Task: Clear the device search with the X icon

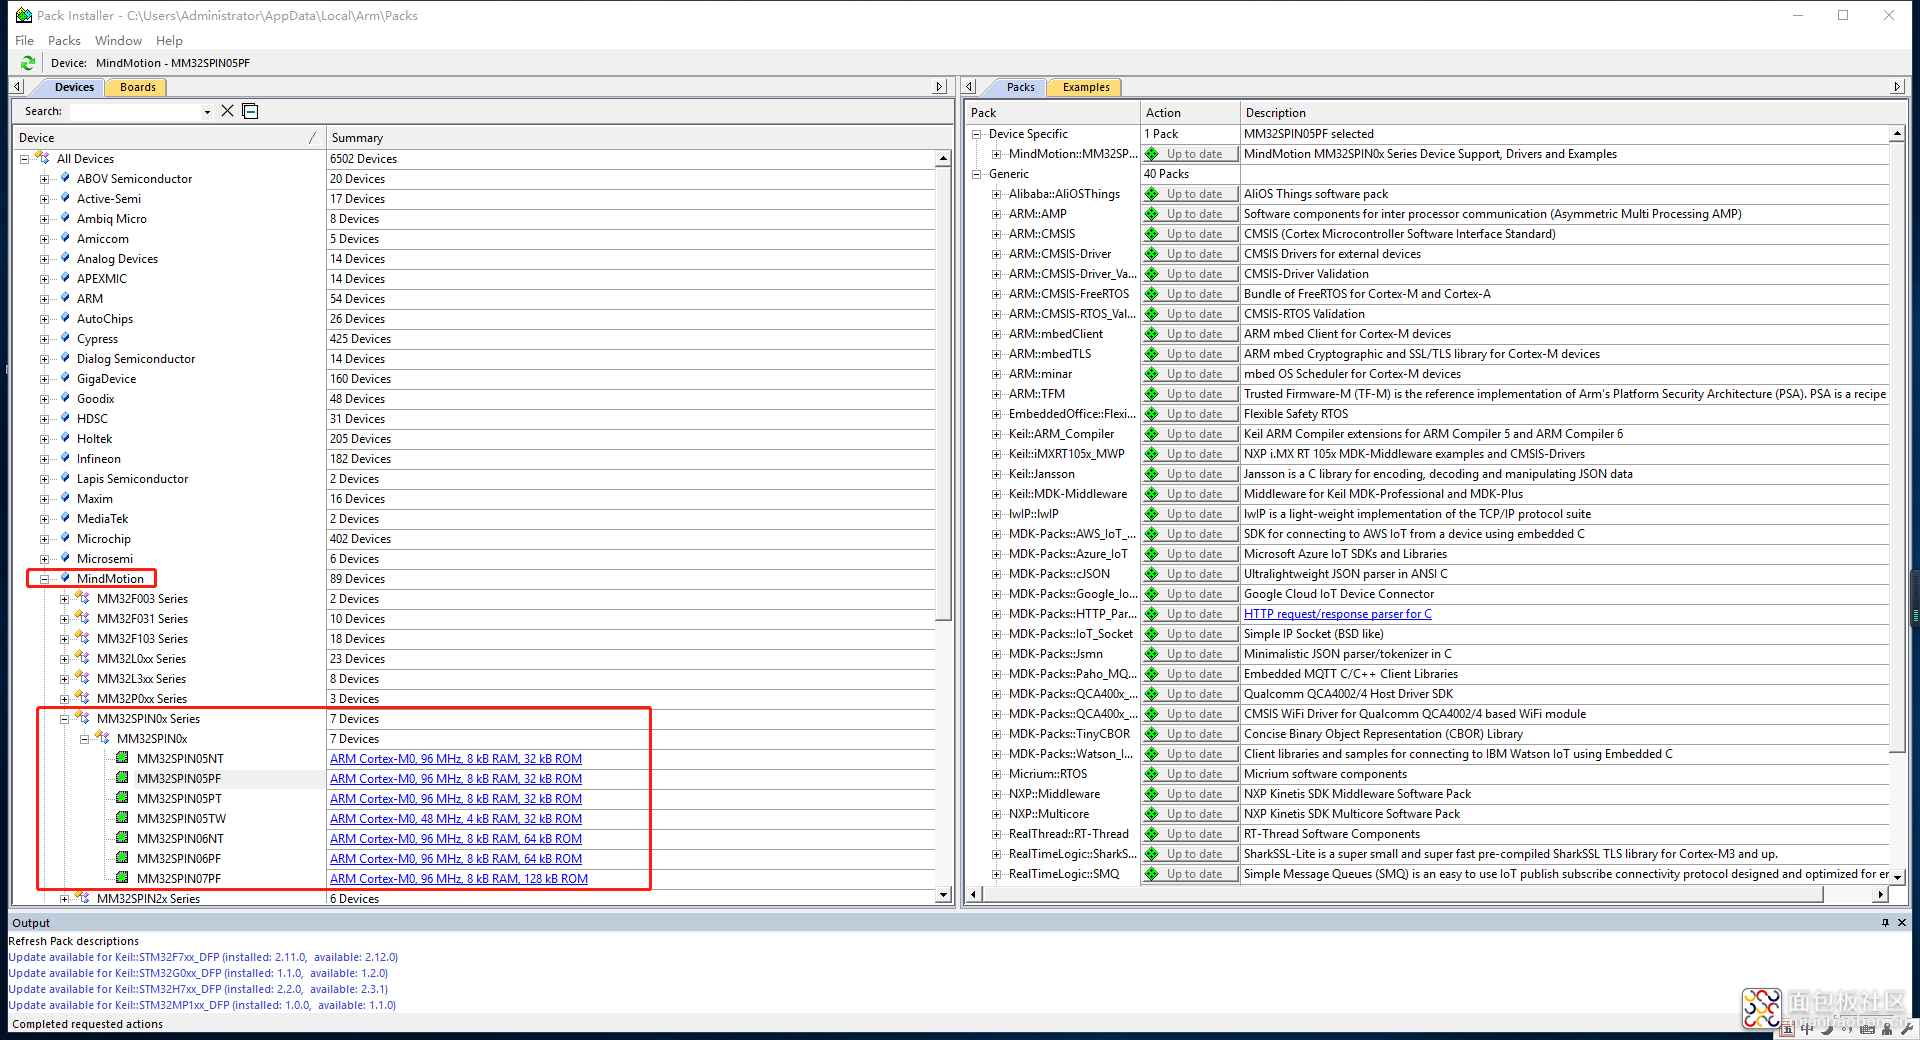Action: (227, 111)
